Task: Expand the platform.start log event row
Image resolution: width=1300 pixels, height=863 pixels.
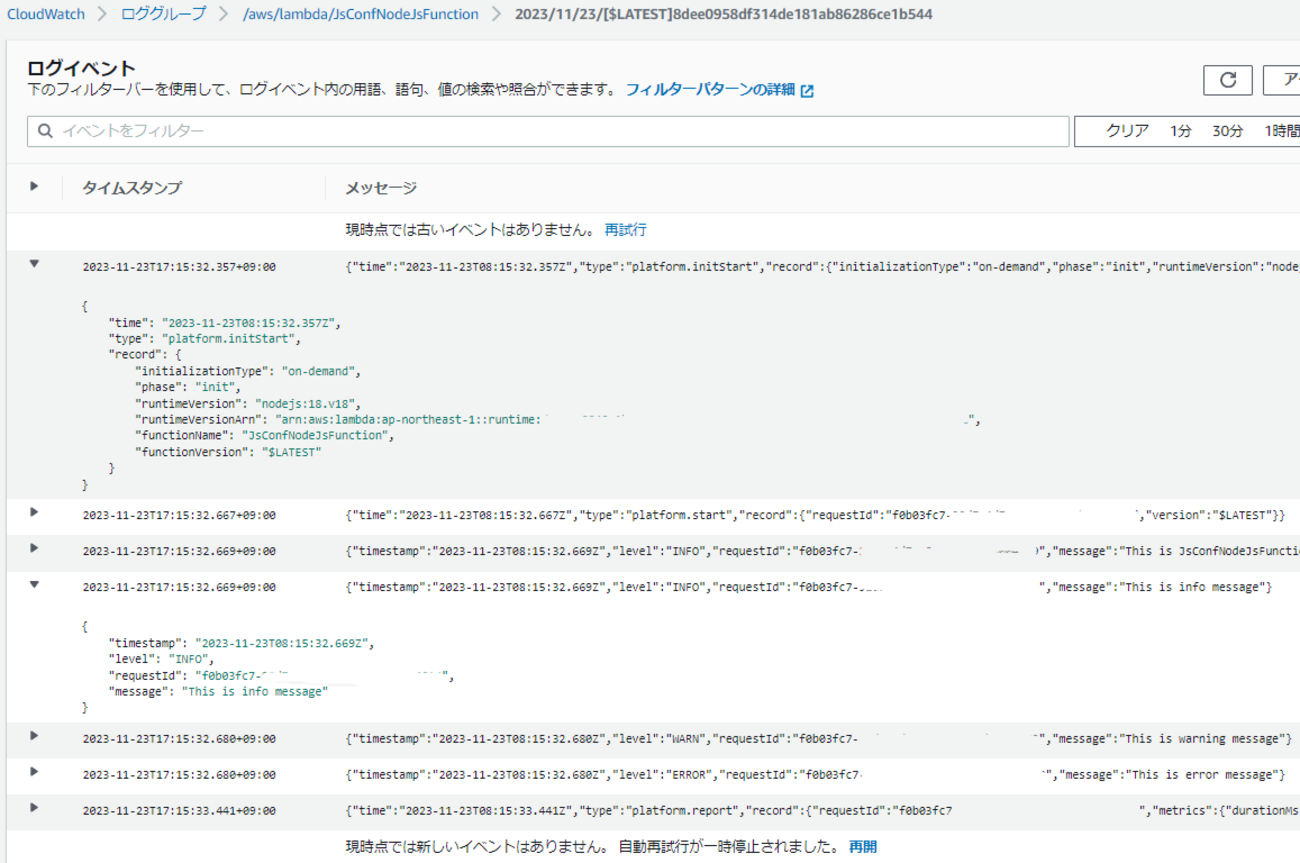Action: tap(34, 513)
